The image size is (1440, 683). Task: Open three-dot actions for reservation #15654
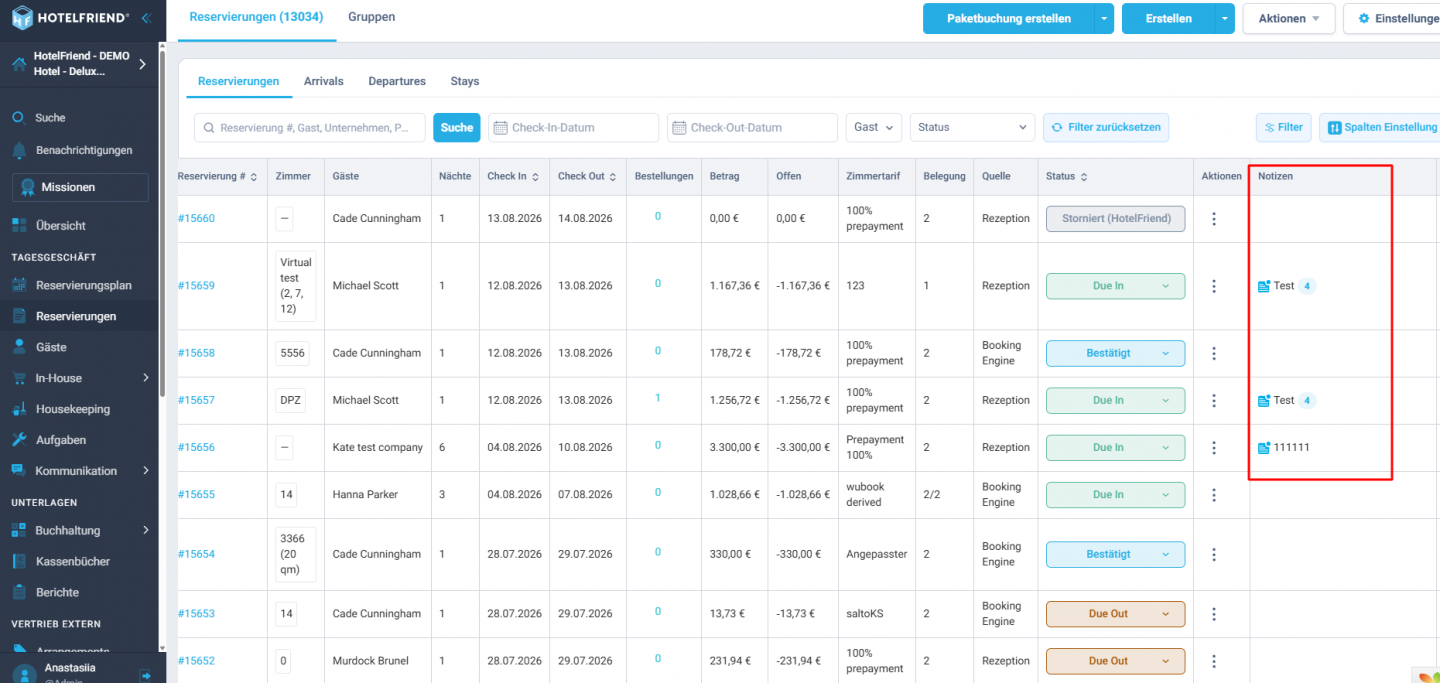tap(1214, 554)
